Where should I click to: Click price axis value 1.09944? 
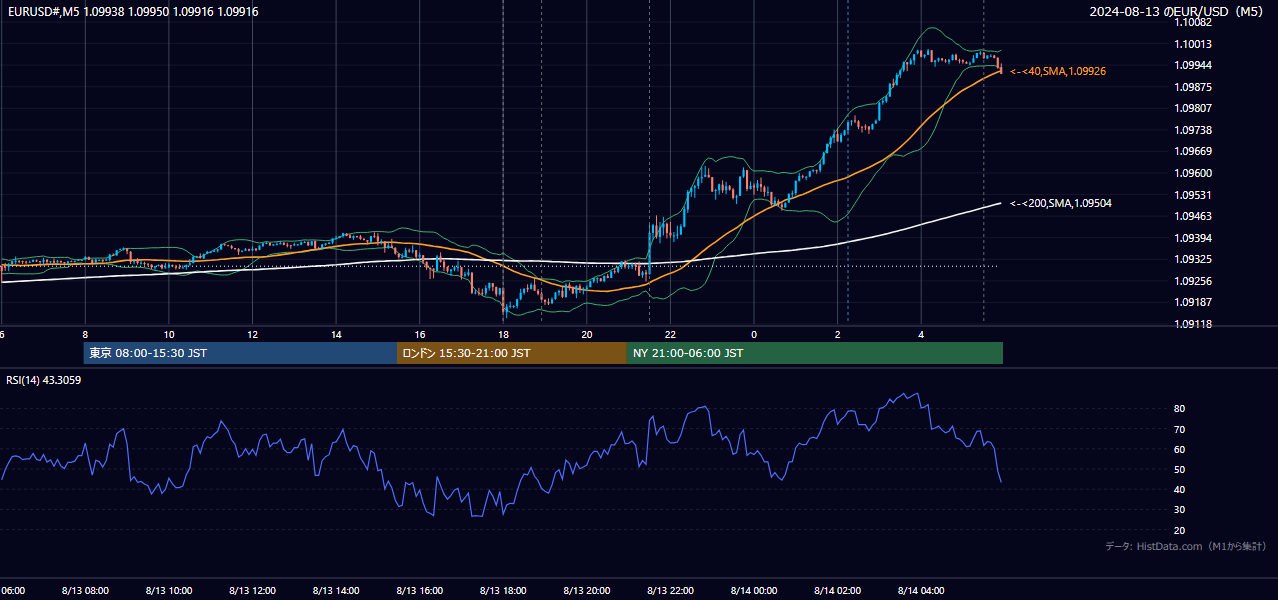(1193, 65)
